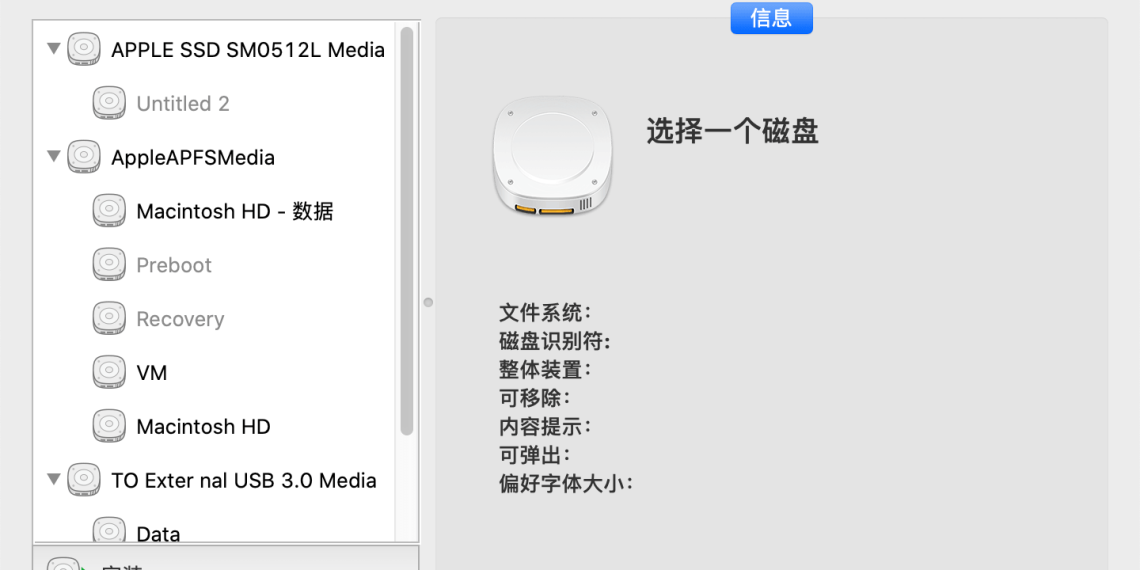Click the disk list vertical scrollbar
This screenshot has width=1140, height=570.
(x=406, y=230)
